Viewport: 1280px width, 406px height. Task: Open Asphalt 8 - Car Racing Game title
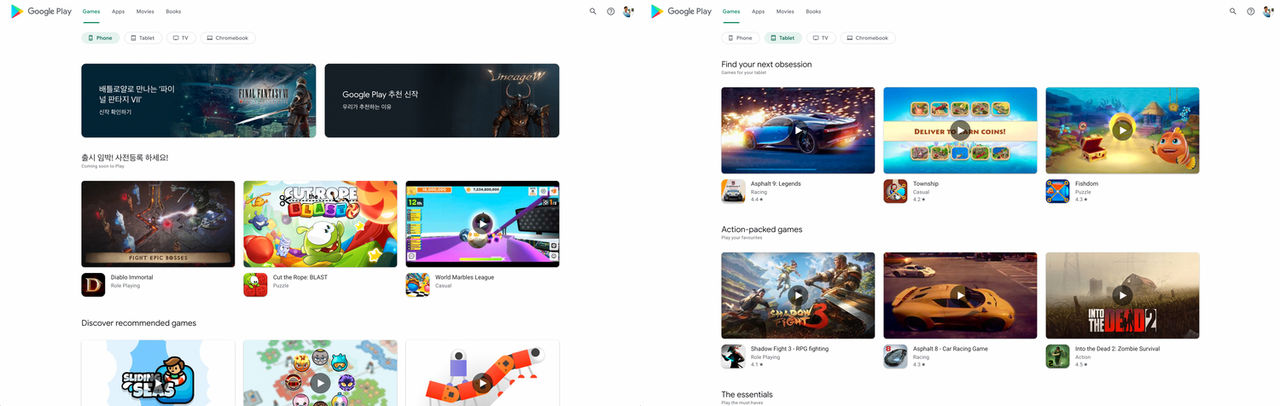[x=950, y=349]
